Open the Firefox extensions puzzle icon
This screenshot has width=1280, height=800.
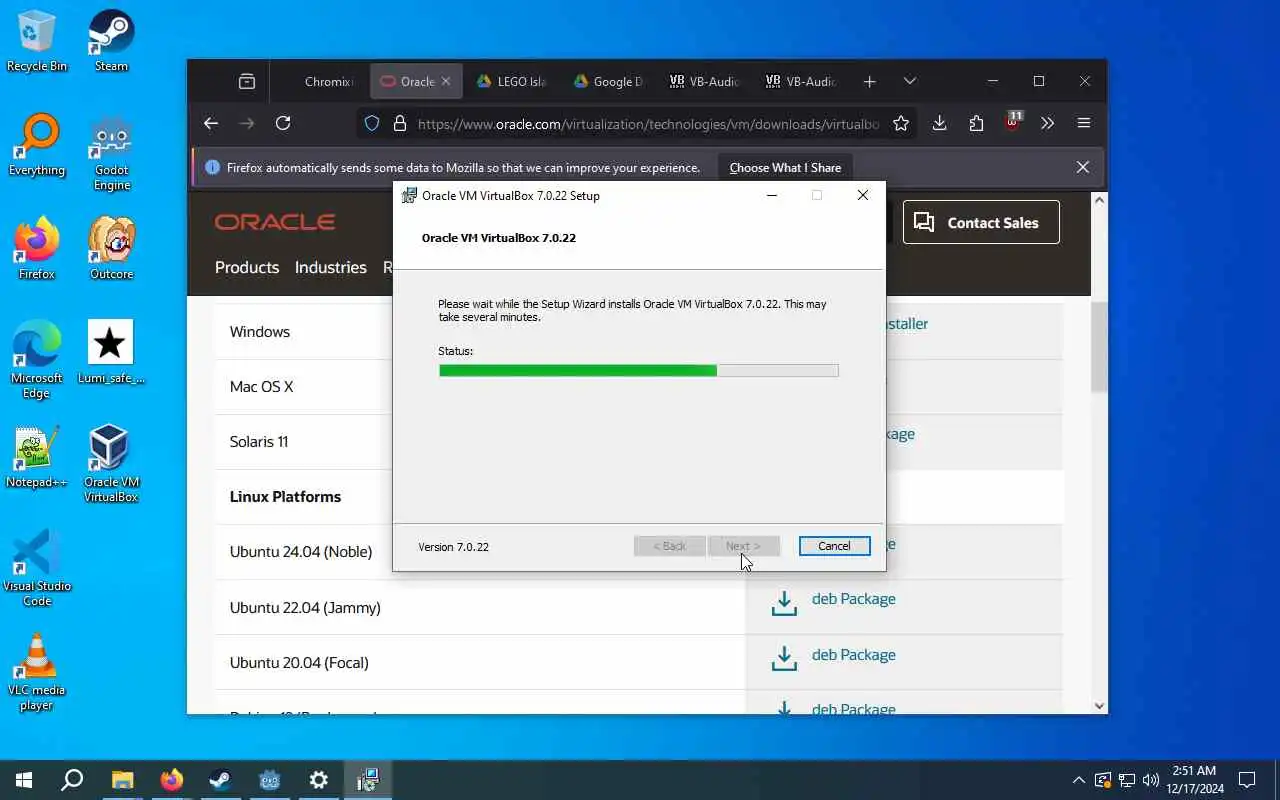coord(976,123)
